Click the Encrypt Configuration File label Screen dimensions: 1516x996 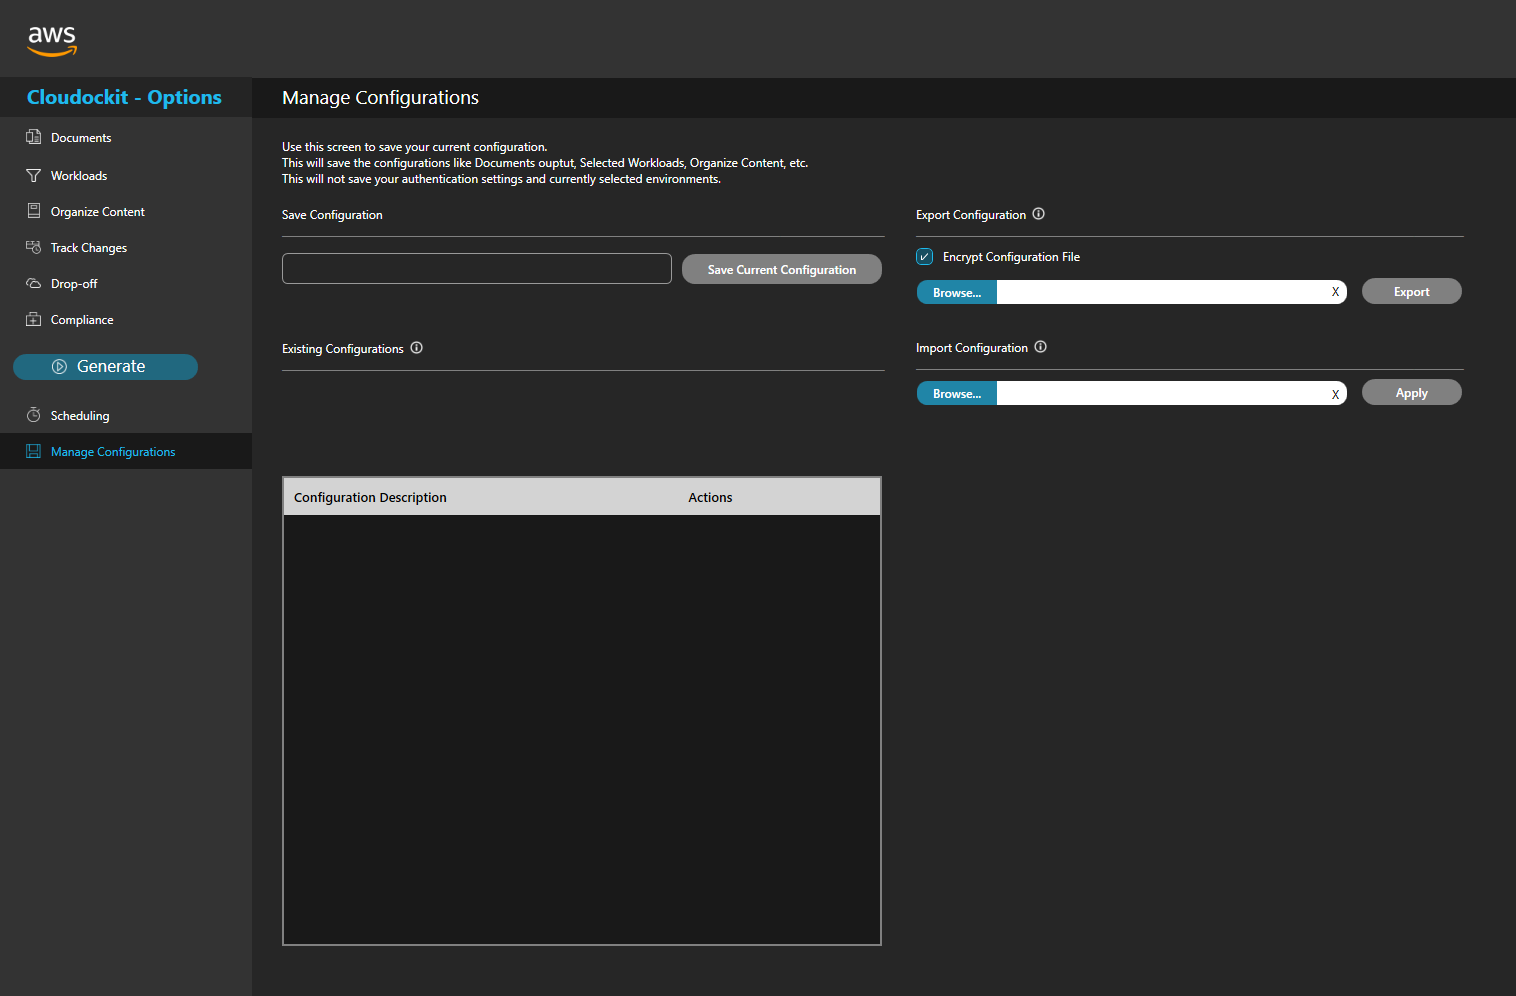[1011, 257]
